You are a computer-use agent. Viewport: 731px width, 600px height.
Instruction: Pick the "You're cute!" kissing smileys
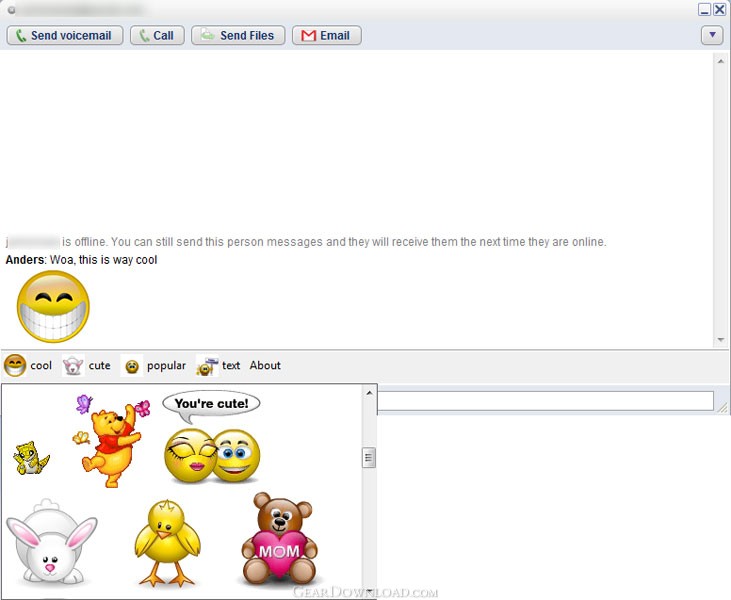click(x=212, y=441)
